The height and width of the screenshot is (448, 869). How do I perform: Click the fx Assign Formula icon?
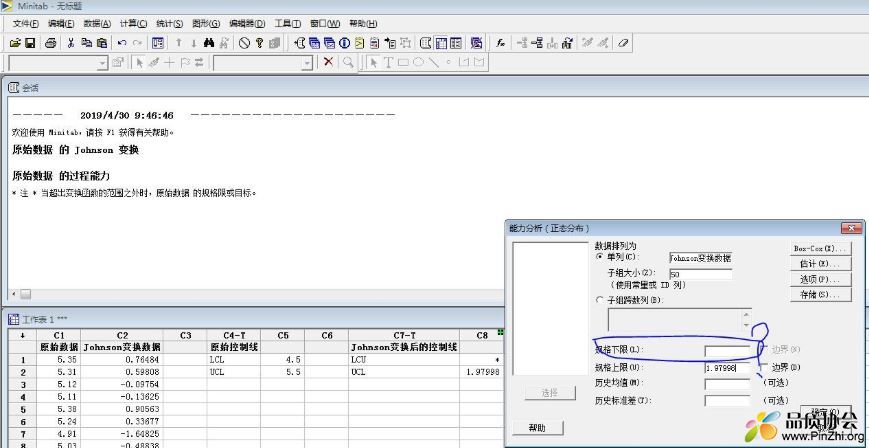(500, 43)
